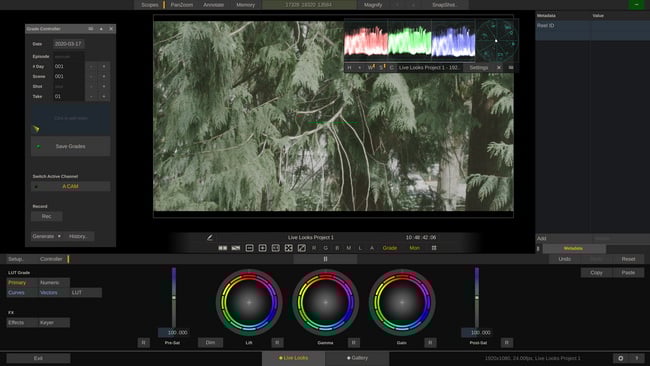Increase the Shot value with plus

coord(104,86)
